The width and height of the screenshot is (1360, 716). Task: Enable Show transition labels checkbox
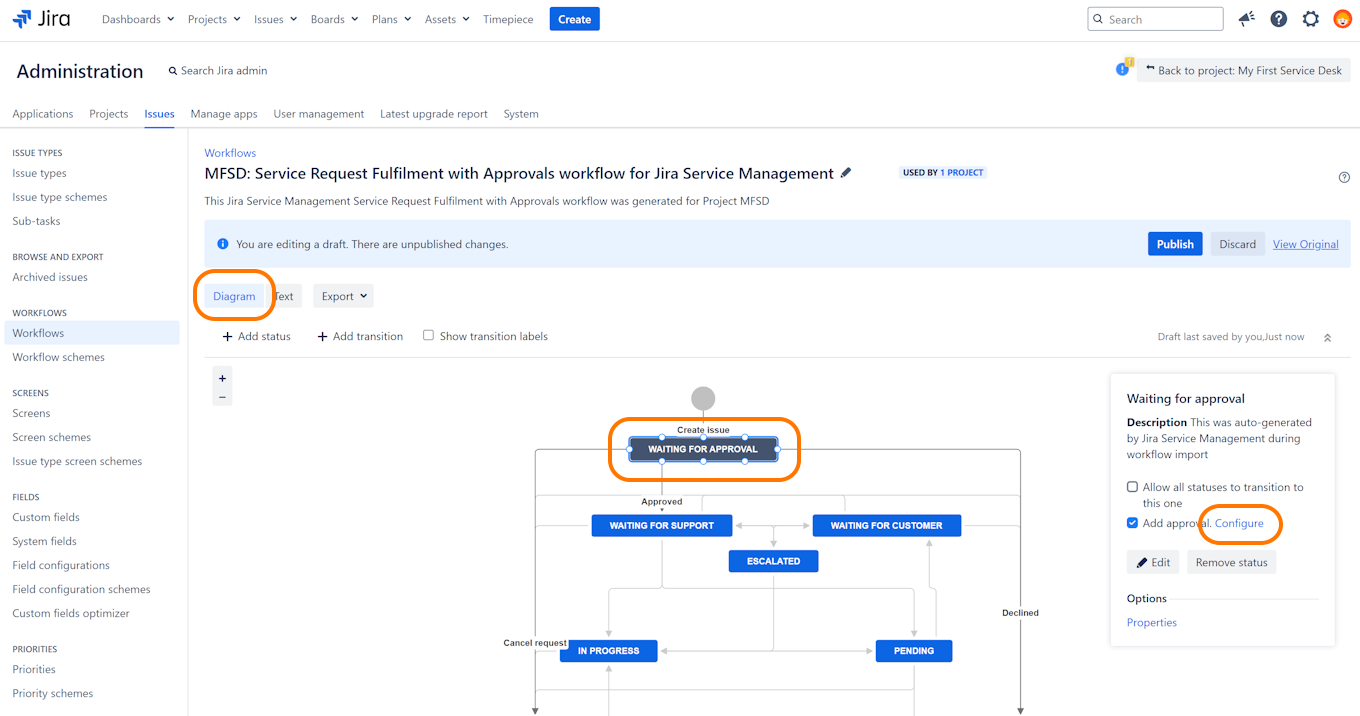(429, 336)
